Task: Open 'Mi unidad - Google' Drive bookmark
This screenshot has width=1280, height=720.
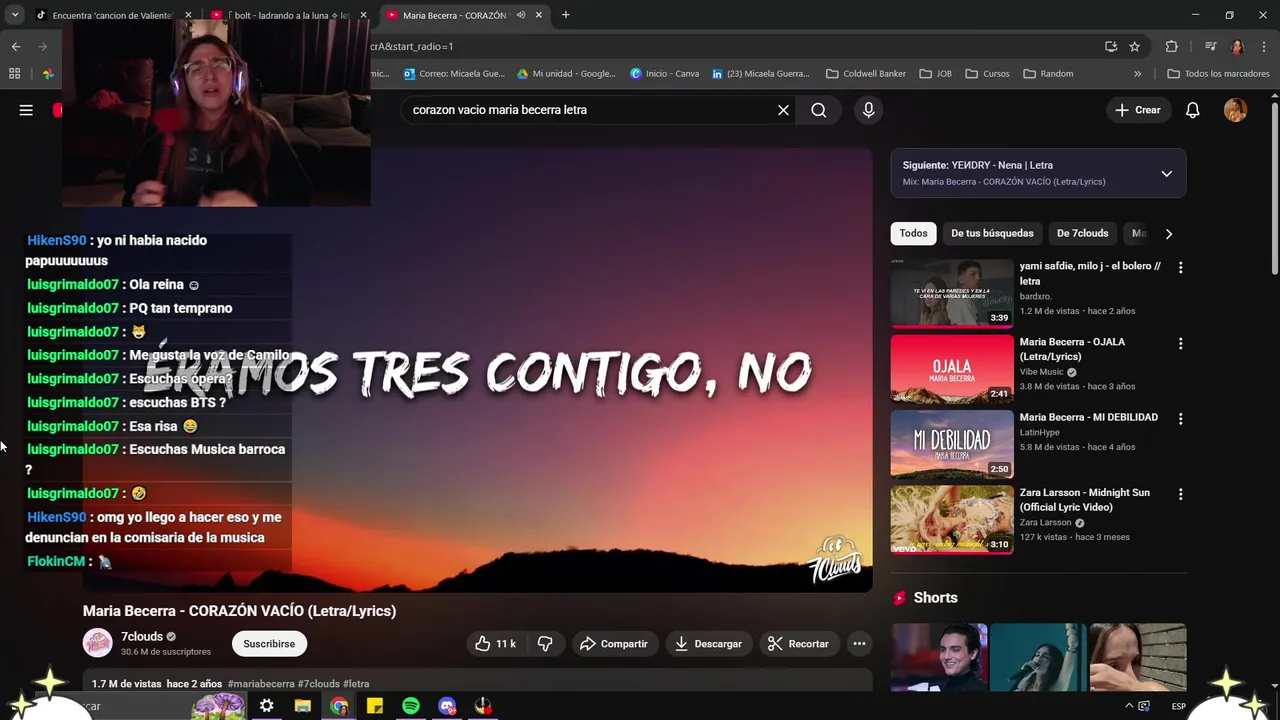Action: (566, 73)
